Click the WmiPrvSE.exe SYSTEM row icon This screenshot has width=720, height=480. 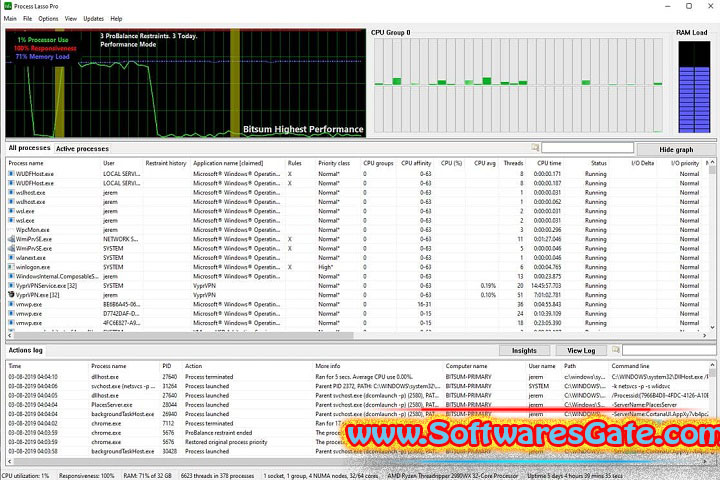[x=11, y=248]
